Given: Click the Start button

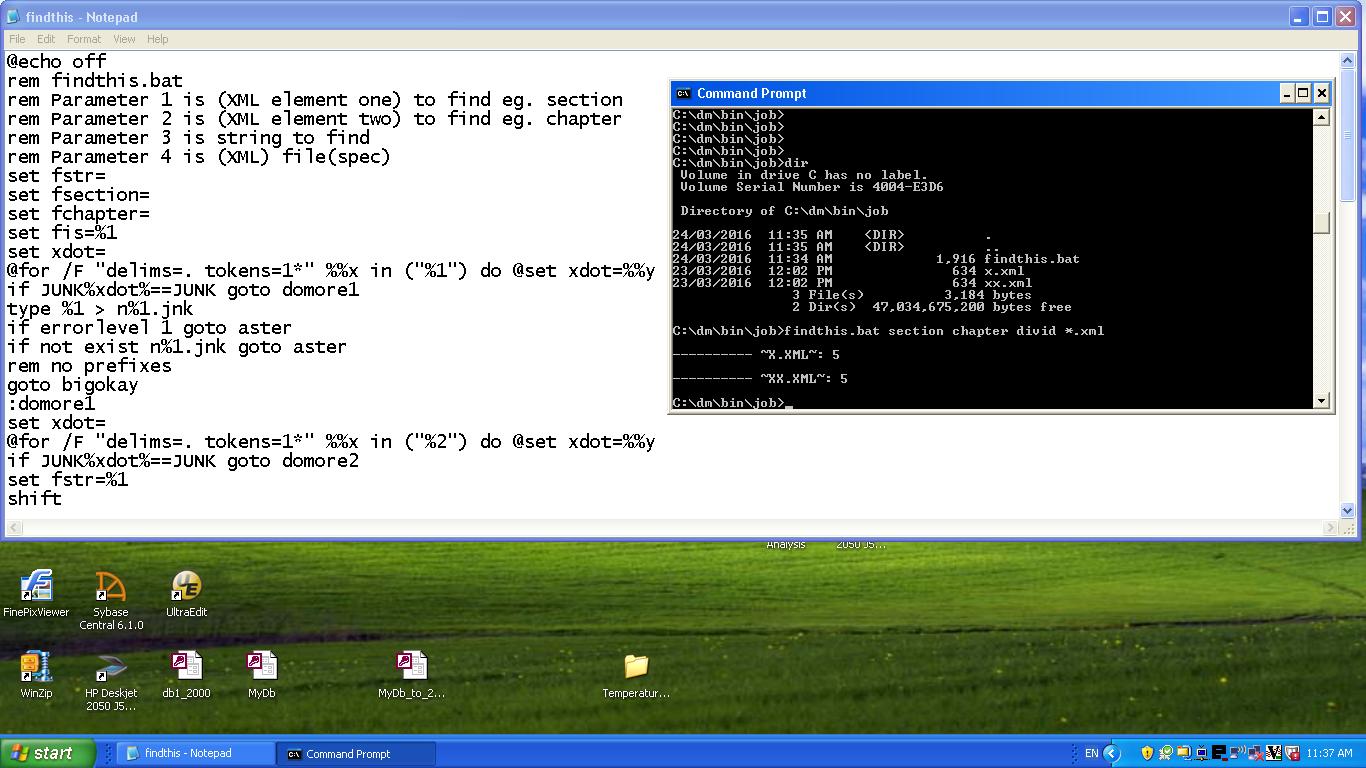Looking at the screenshot, I should coord(45,753).
